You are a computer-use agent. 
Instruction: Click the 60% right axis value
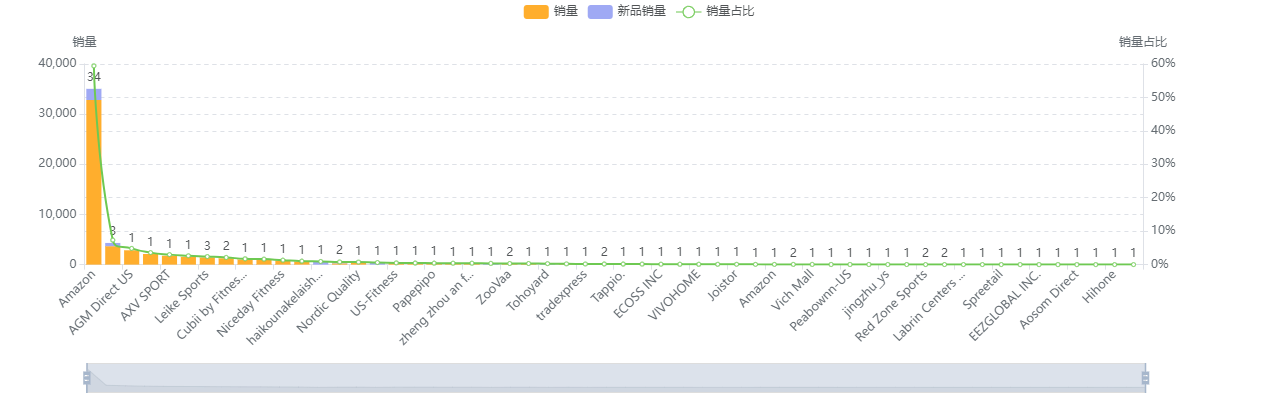click(x=1163, y=63)
